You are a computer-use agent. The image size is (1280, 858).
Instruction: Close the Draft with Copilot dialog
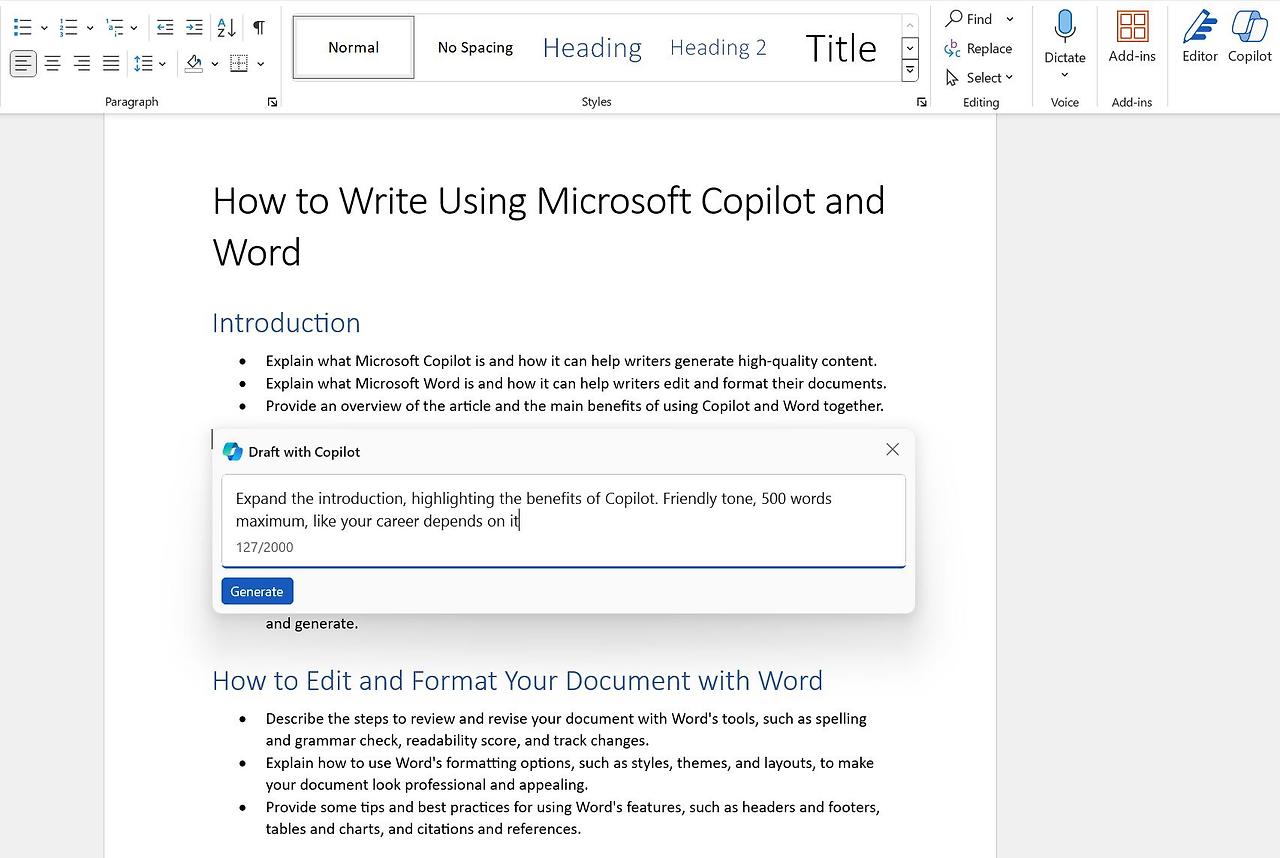pyautogui.click(x=893, y=450)
